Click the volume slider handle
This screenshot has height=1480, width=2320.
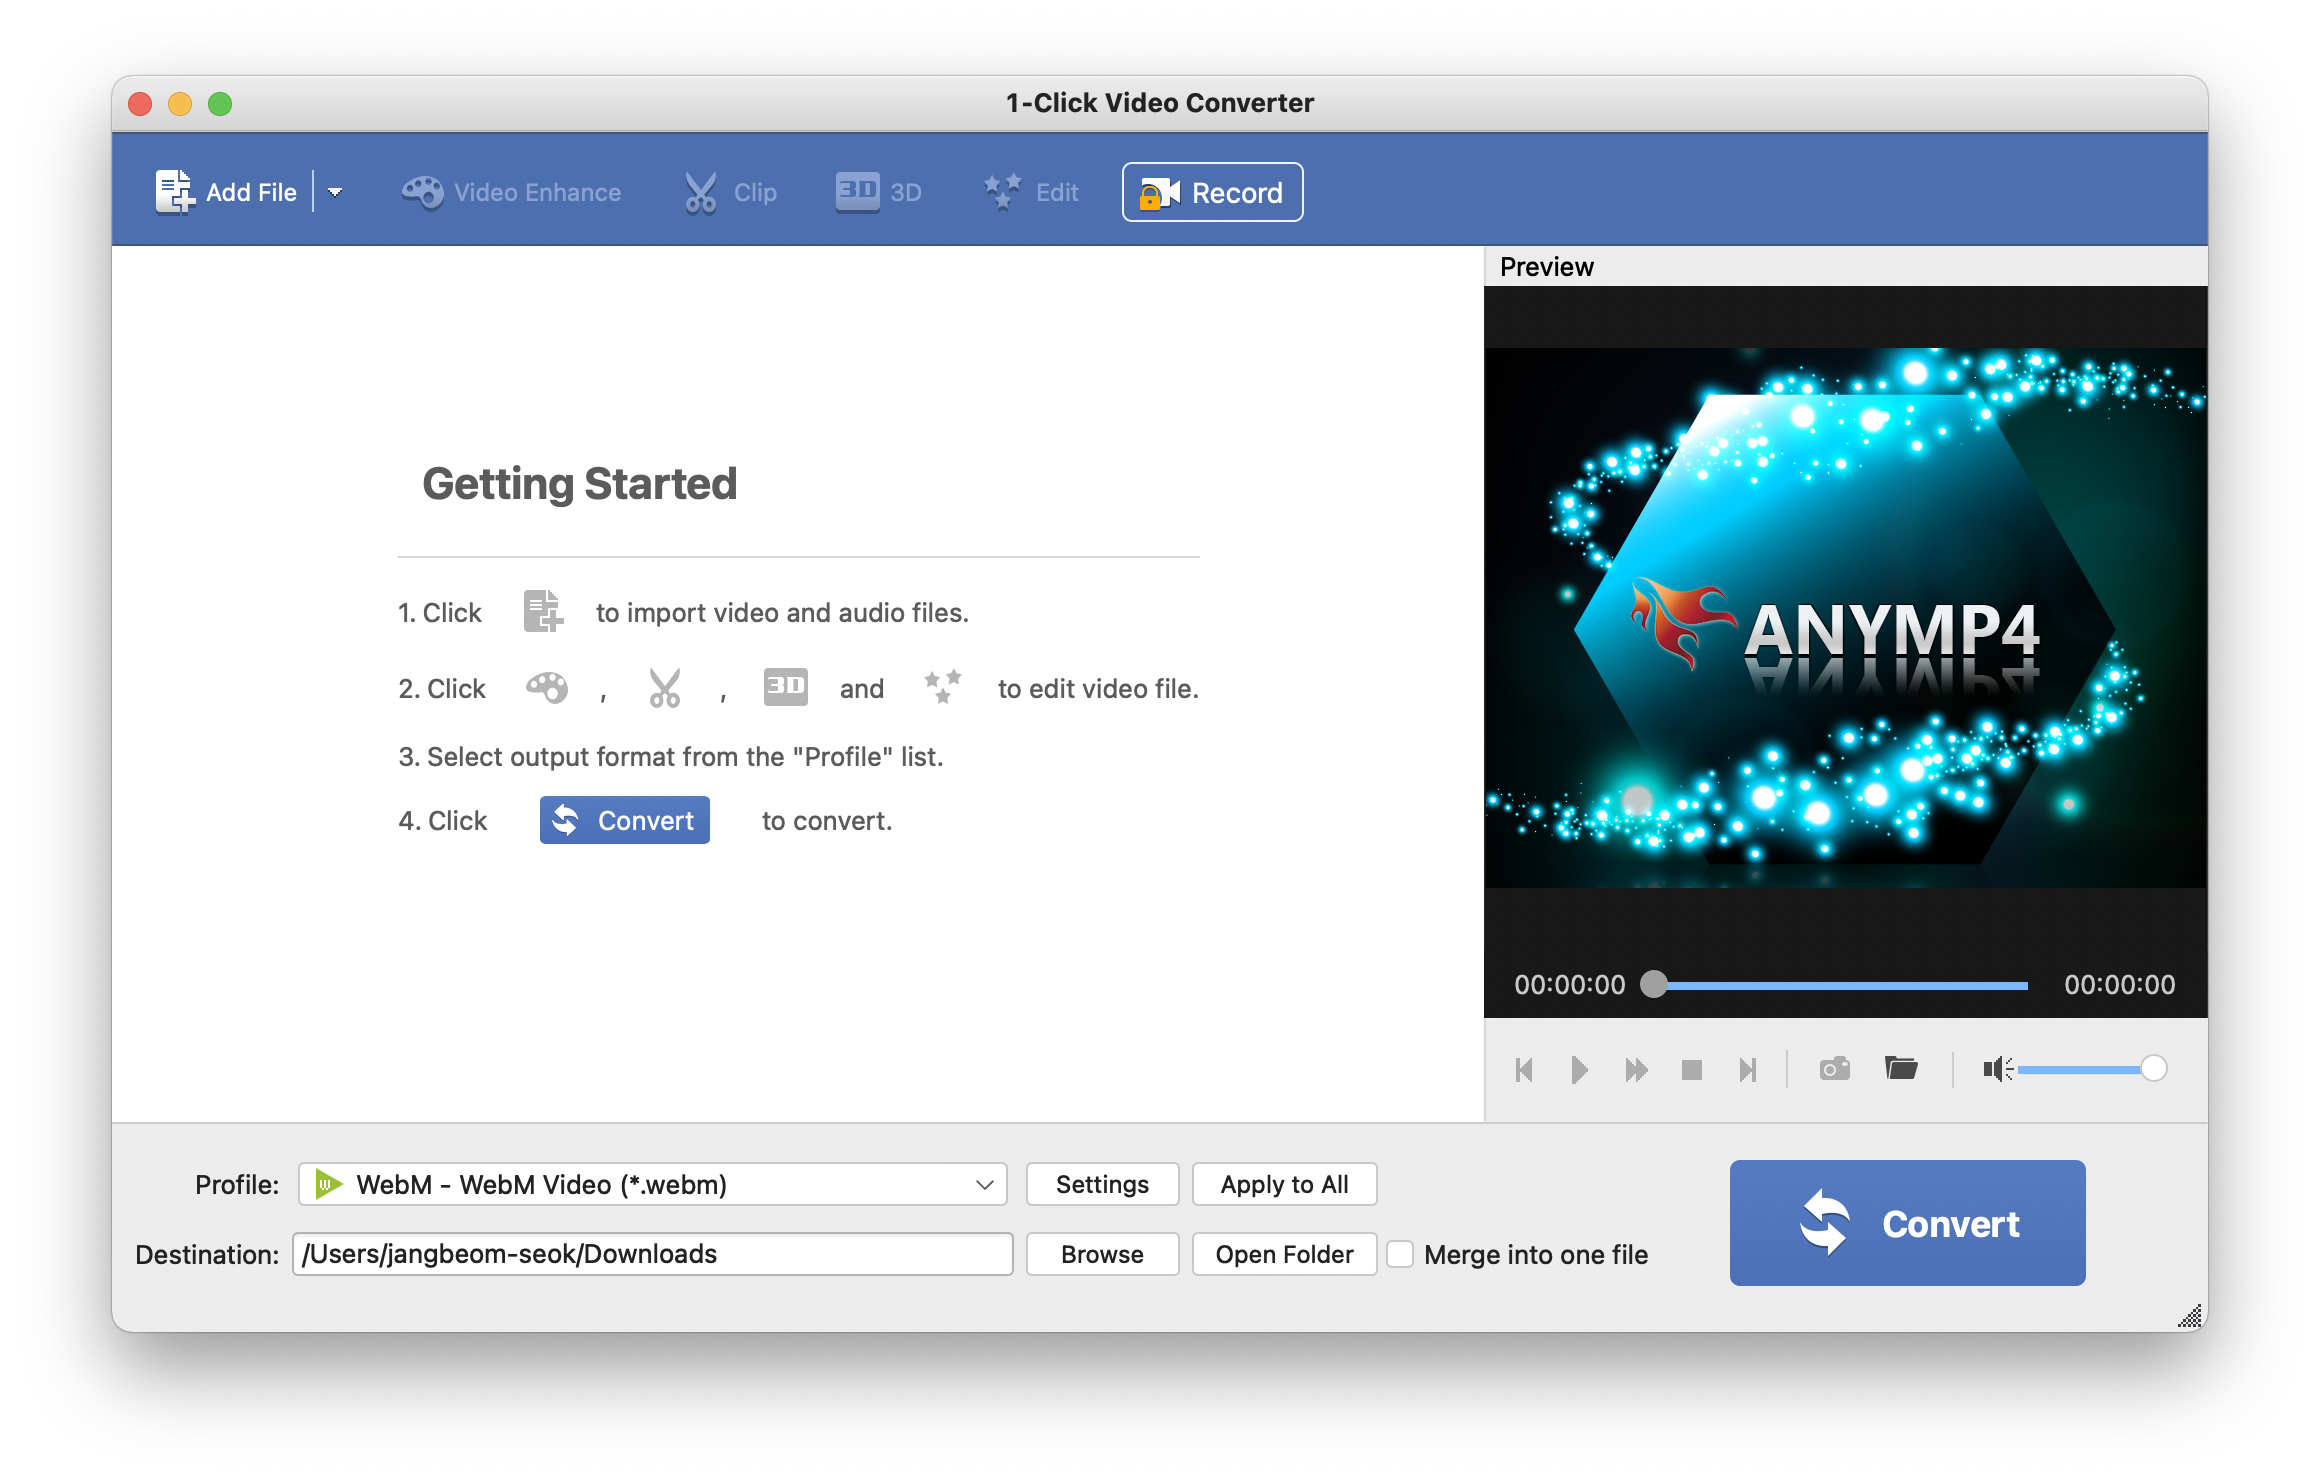(2153, 1069)
